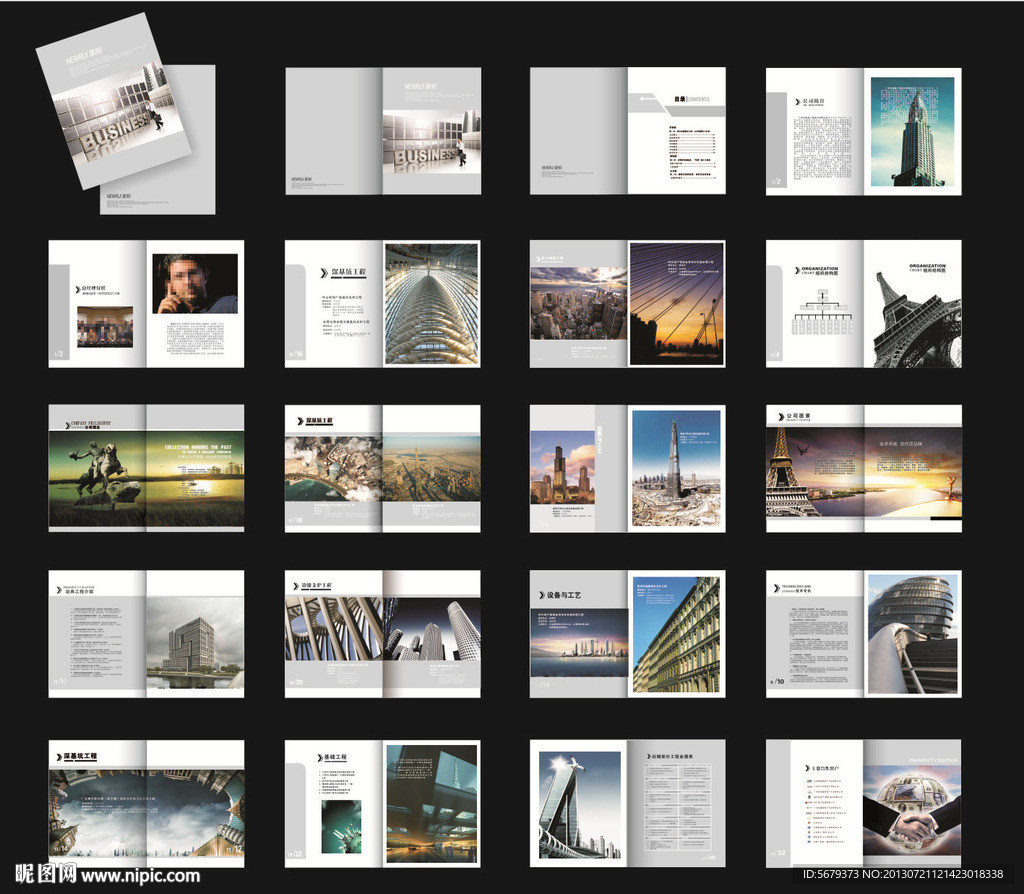Click the Burj Khalifa tower photo
This screenshot has width=1024, height=894.
[676, 468]
